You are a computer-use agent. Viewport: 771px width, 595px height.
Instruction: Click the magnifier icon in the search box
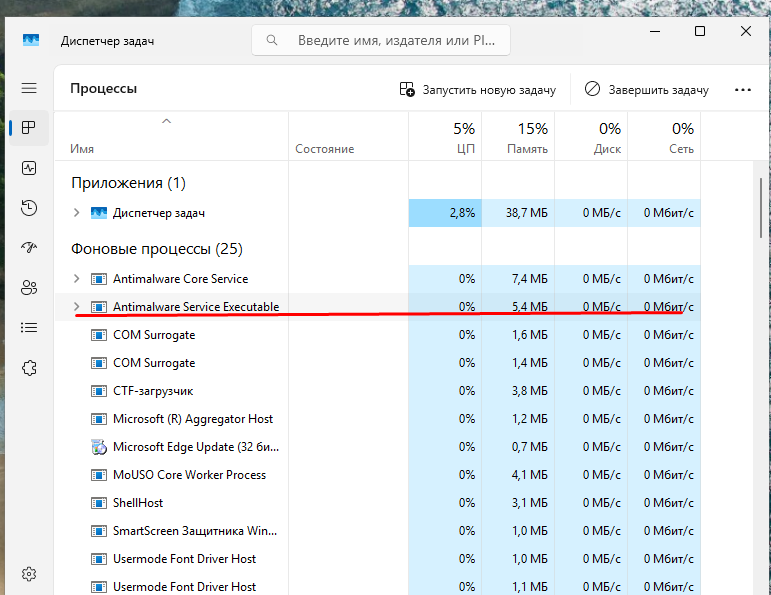272,40
